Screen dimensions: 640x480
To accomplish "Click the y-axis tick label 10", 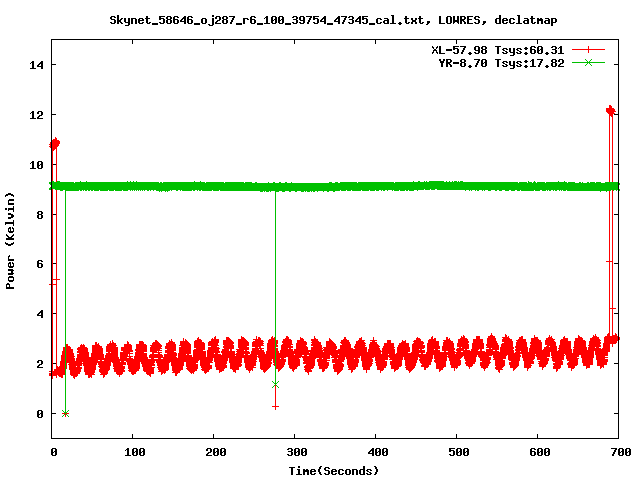I will 36,165.
